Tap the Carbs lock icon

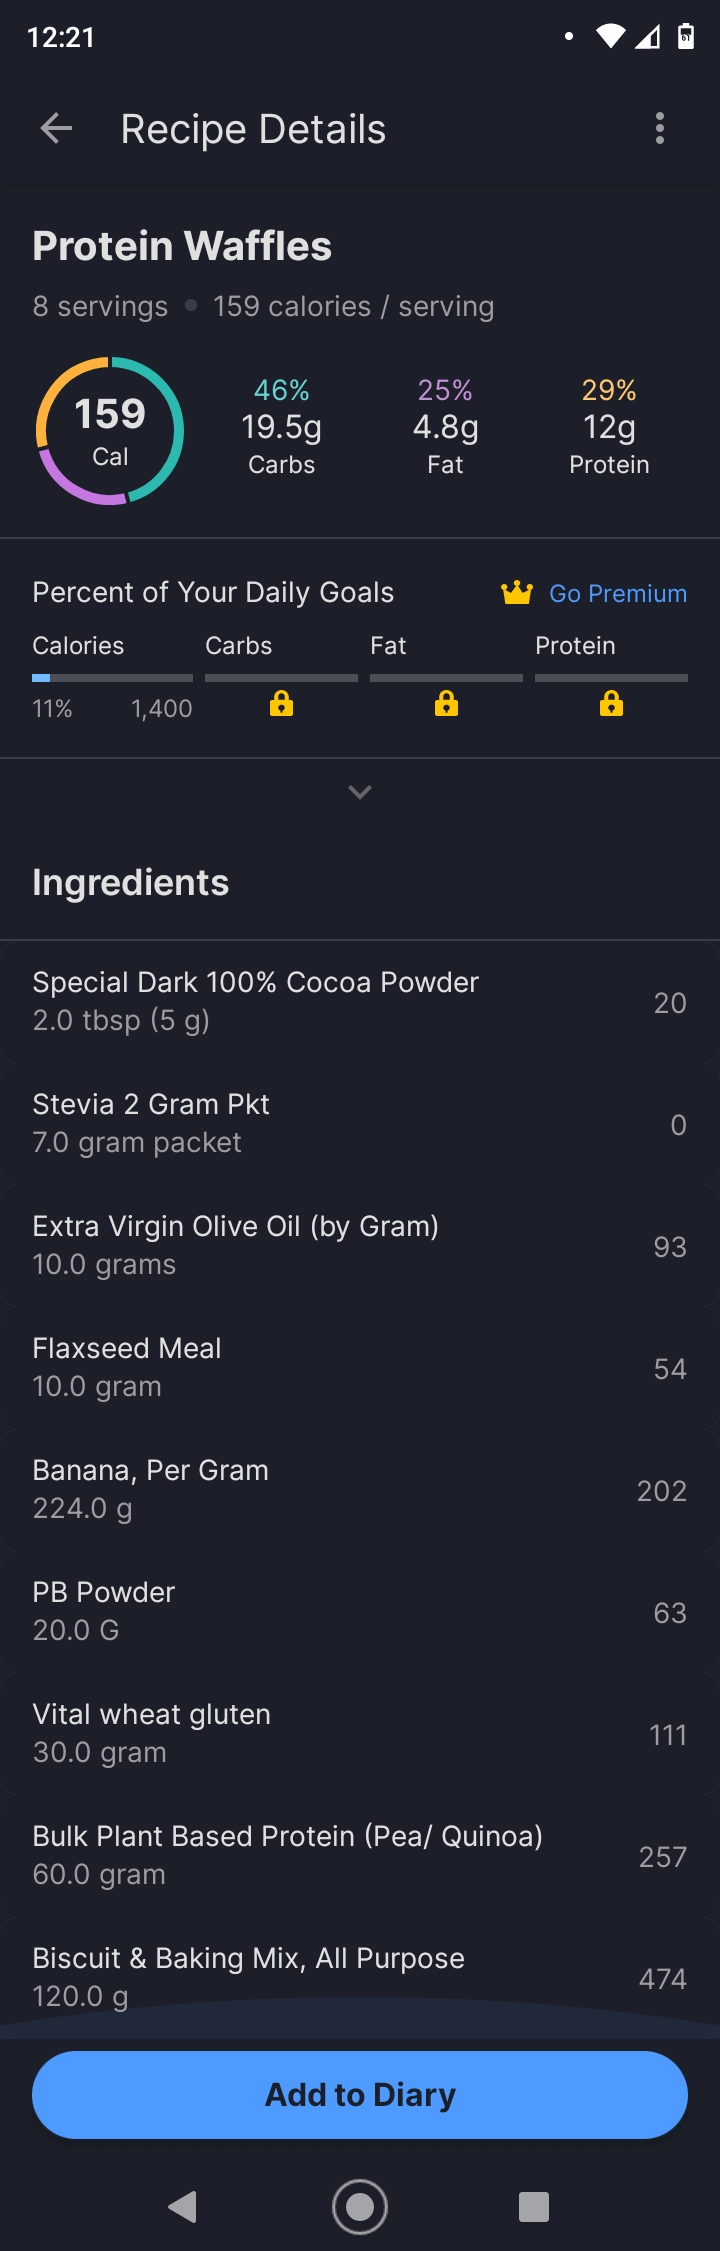point(282,704)
